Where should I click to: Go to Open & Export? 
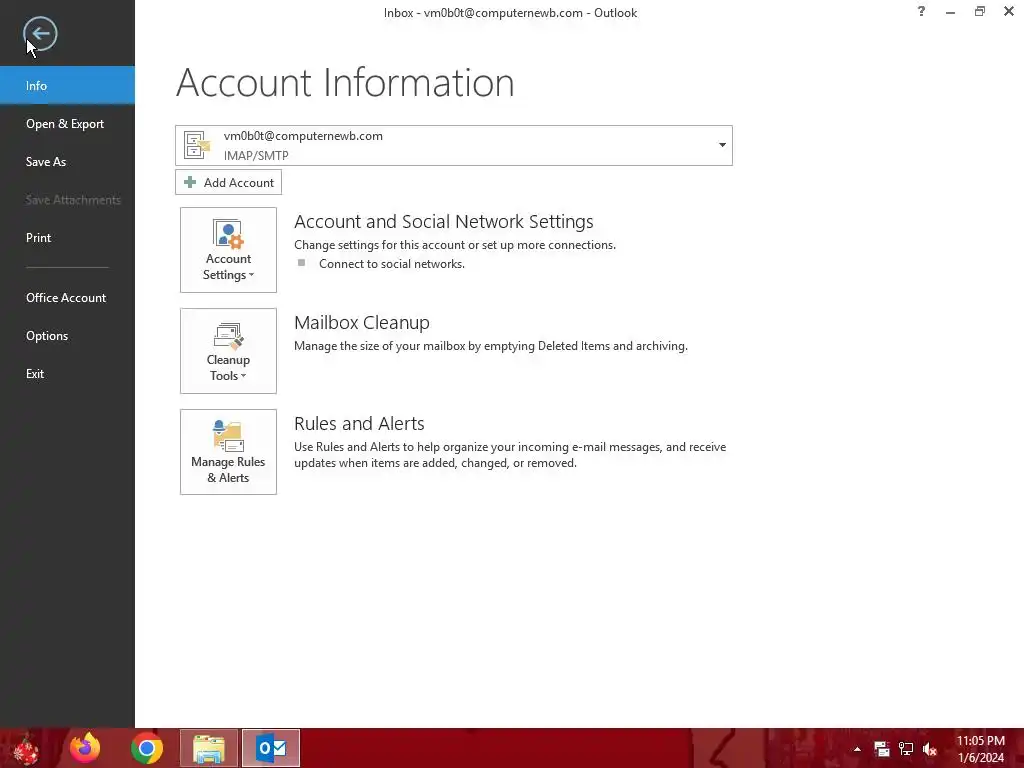coord(67,123)
